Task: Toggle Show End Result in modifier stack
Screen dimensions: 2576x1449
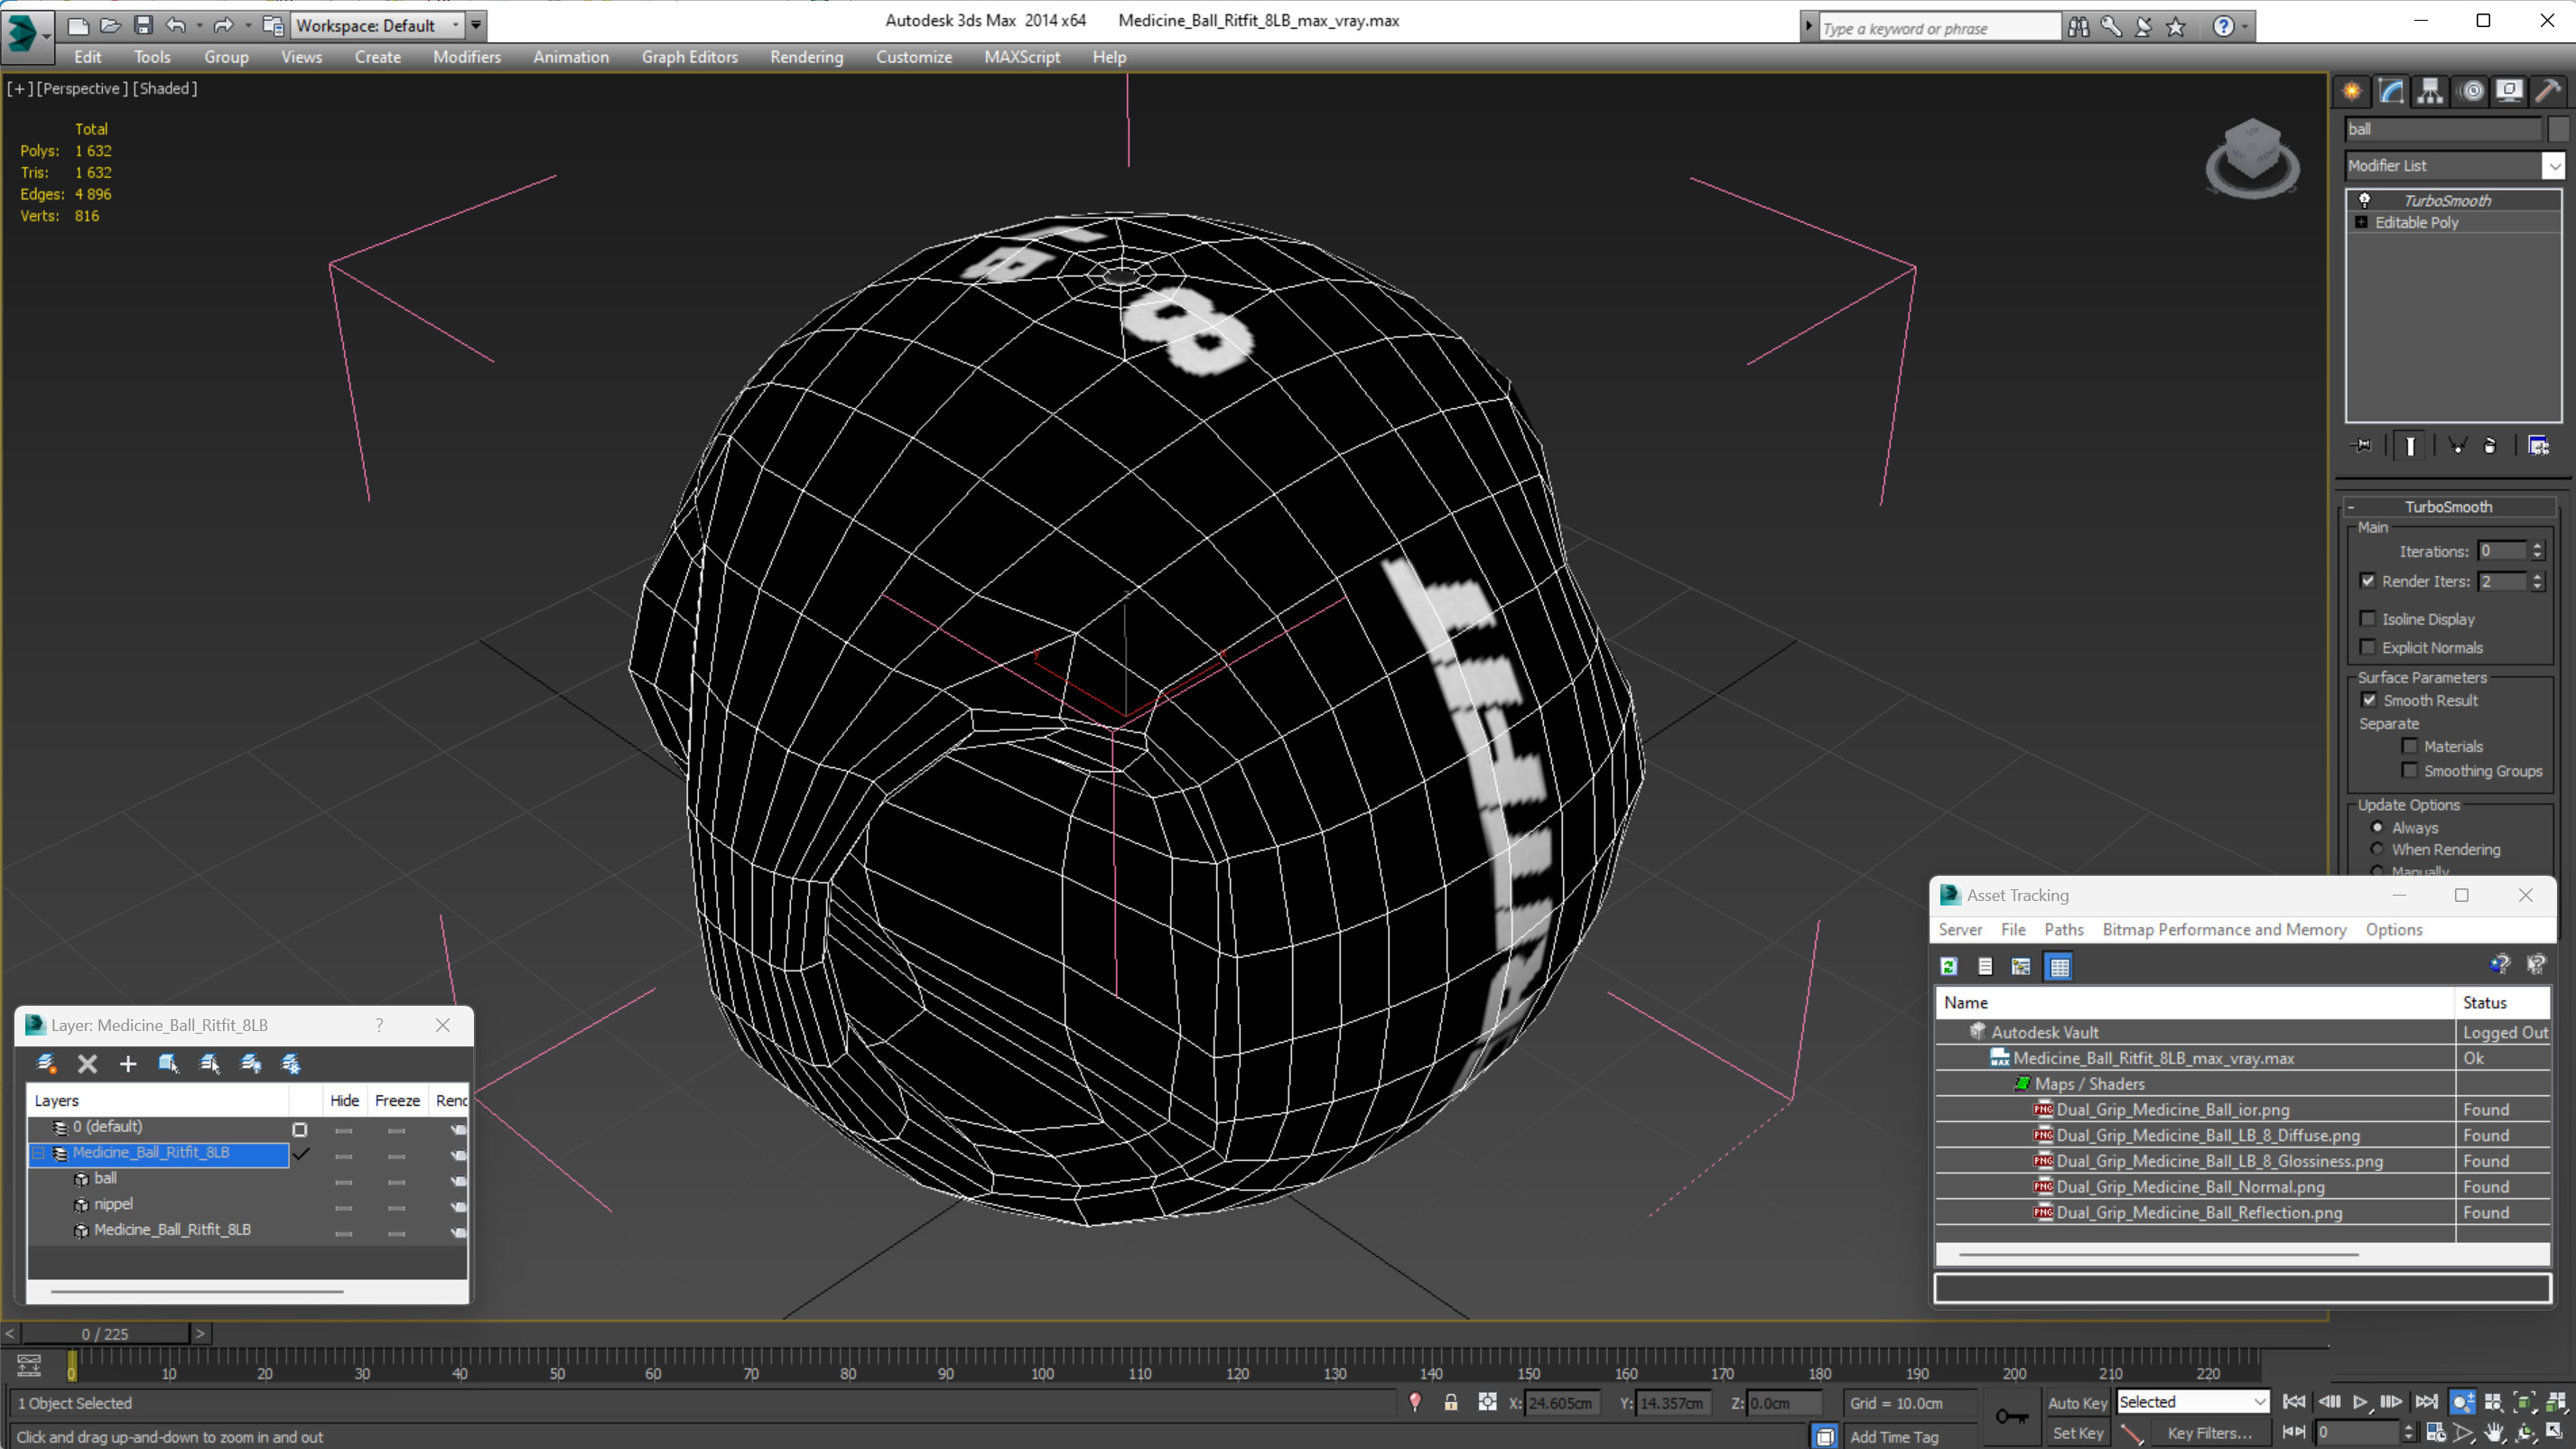Action: 2410,445
